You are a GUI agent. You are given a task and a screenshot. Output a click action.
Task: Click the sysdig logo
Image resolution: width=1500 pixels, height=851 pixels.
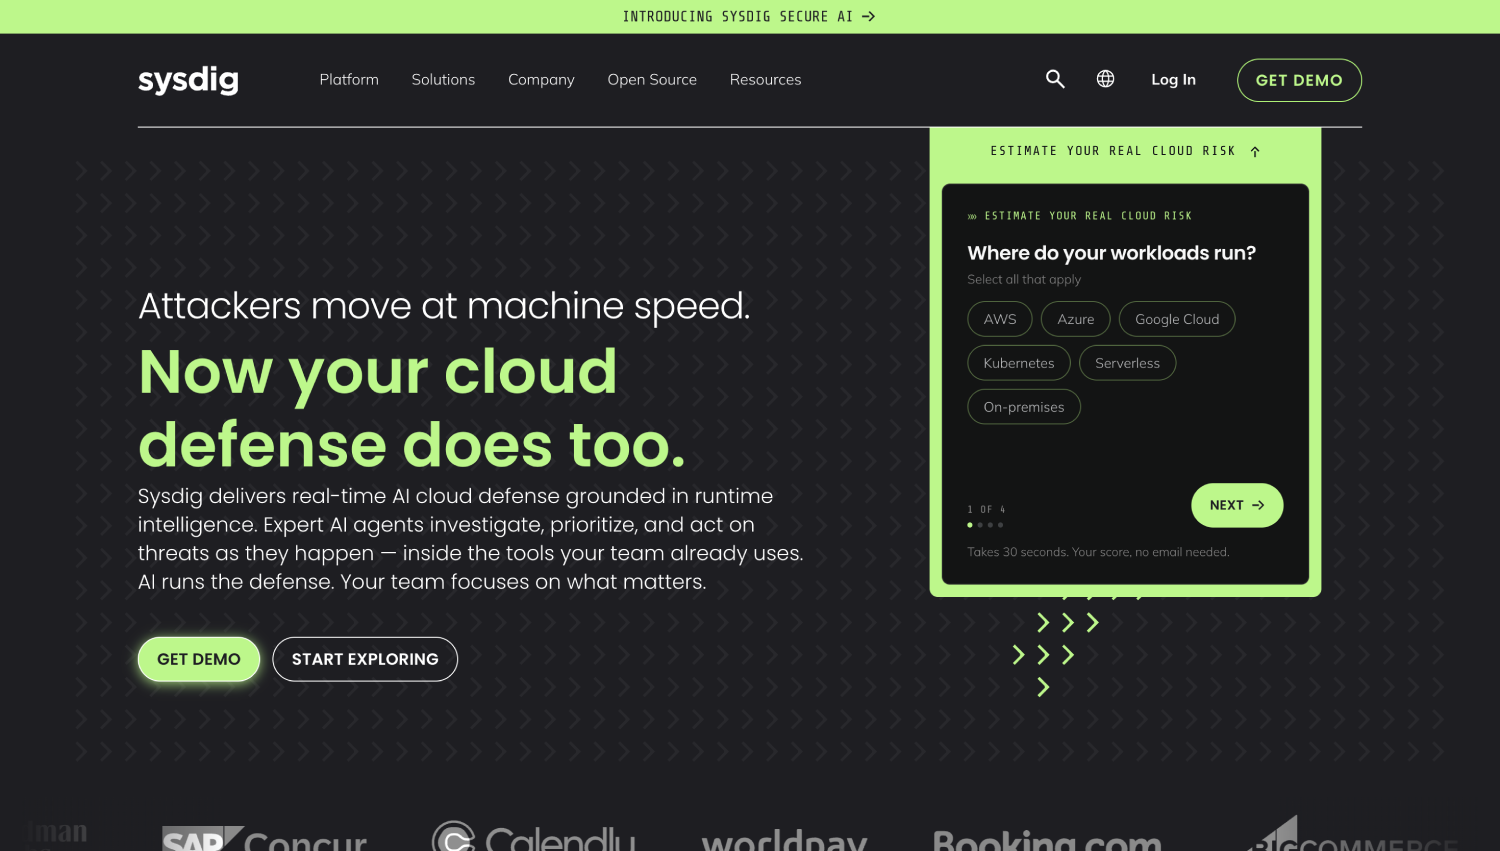click(x=188, y=80)
